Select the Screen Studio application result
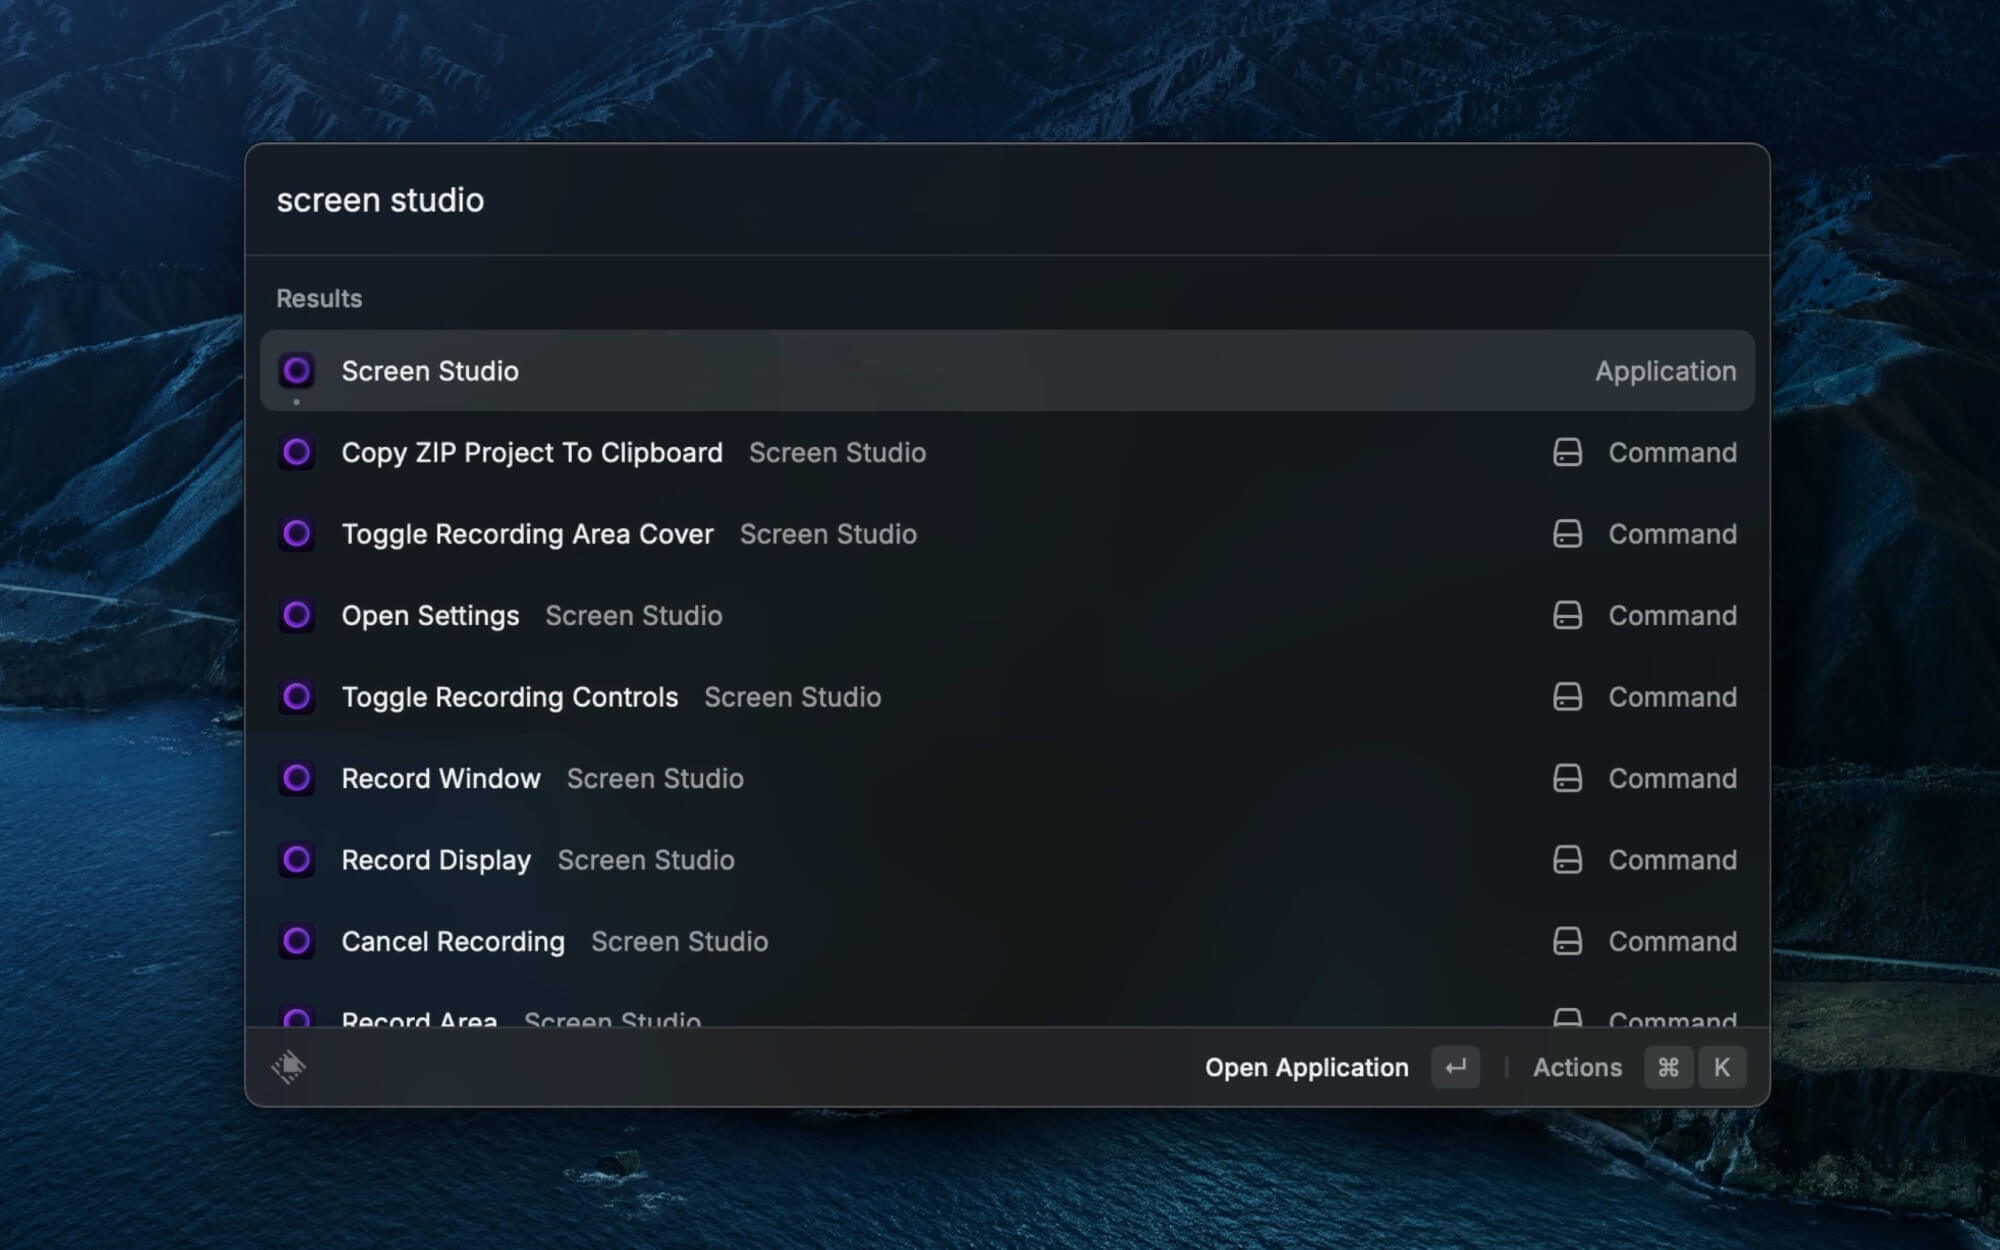Screen dimensions: 2000x1250 point(1007,371)
